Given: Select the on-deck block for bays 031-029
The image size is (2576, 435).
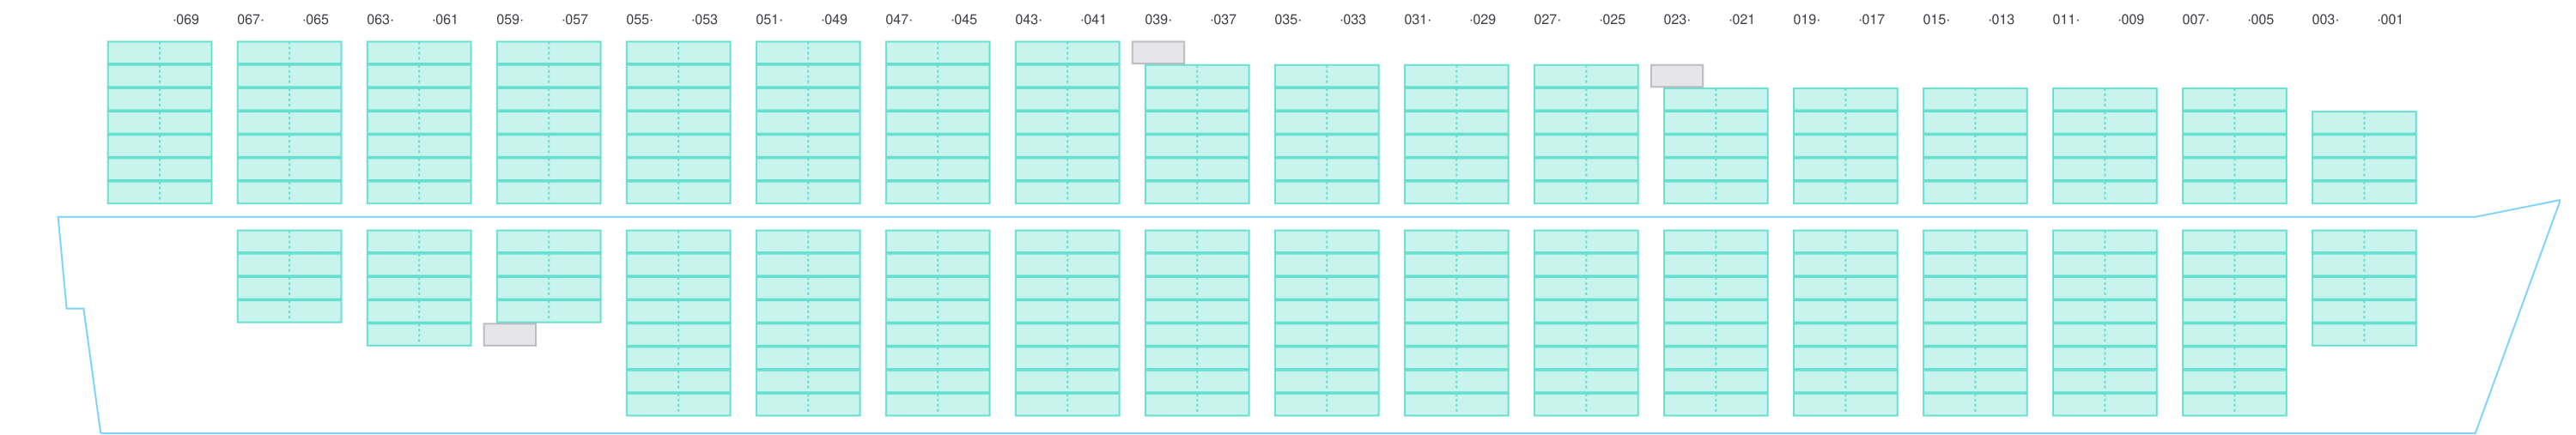Looking at the screenshot, I should [x=1456, y=134].
